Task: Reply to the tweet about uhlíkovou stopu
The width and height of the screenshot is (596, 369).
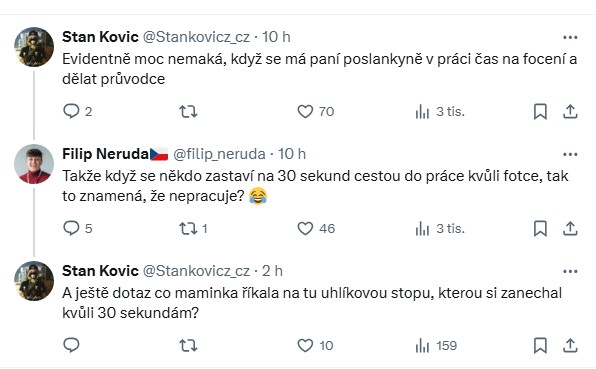Action: coord(71,345)
